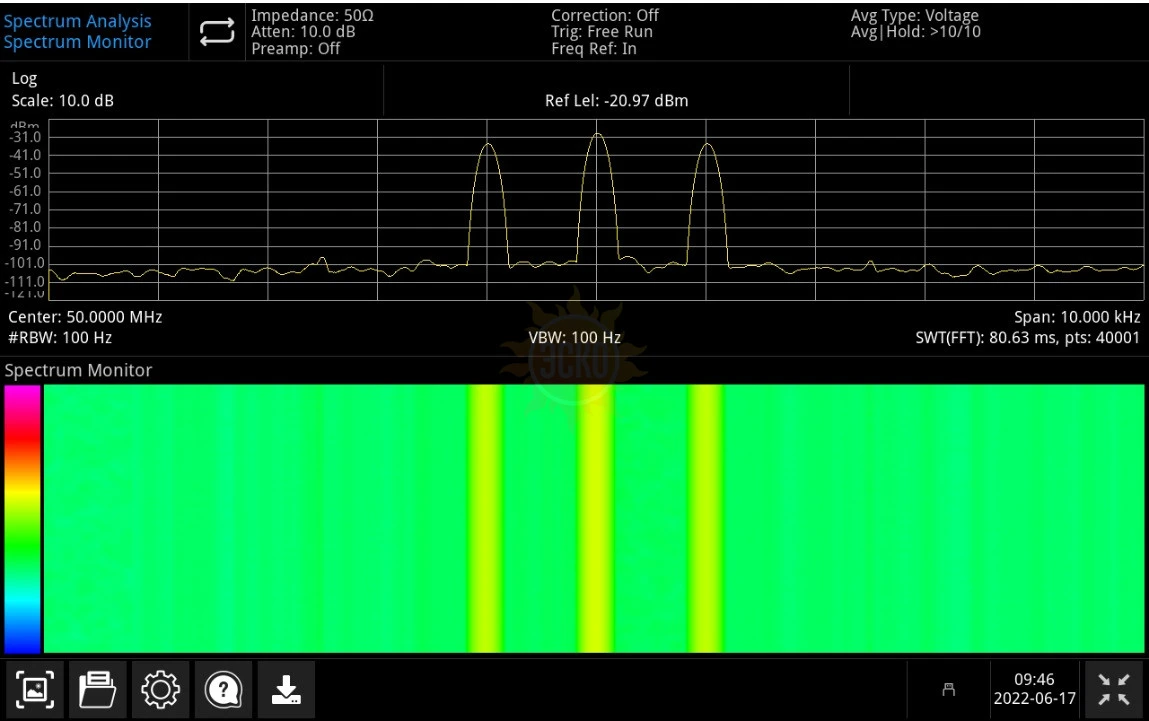The height and width of the screenshot is (721, 1149).
Task: Click the LAN connection status icon
Action: tap(949, 689)
